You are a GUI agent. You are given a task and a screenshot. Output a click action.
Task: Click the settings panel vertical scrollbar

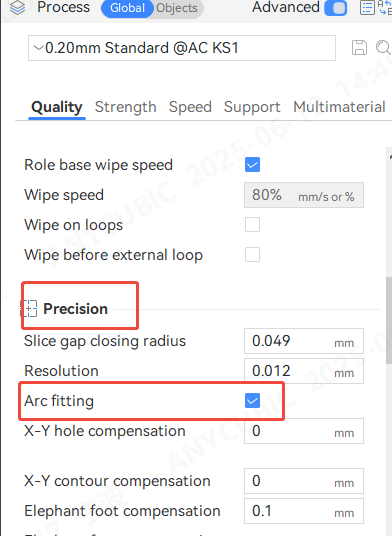coord(389,320)
